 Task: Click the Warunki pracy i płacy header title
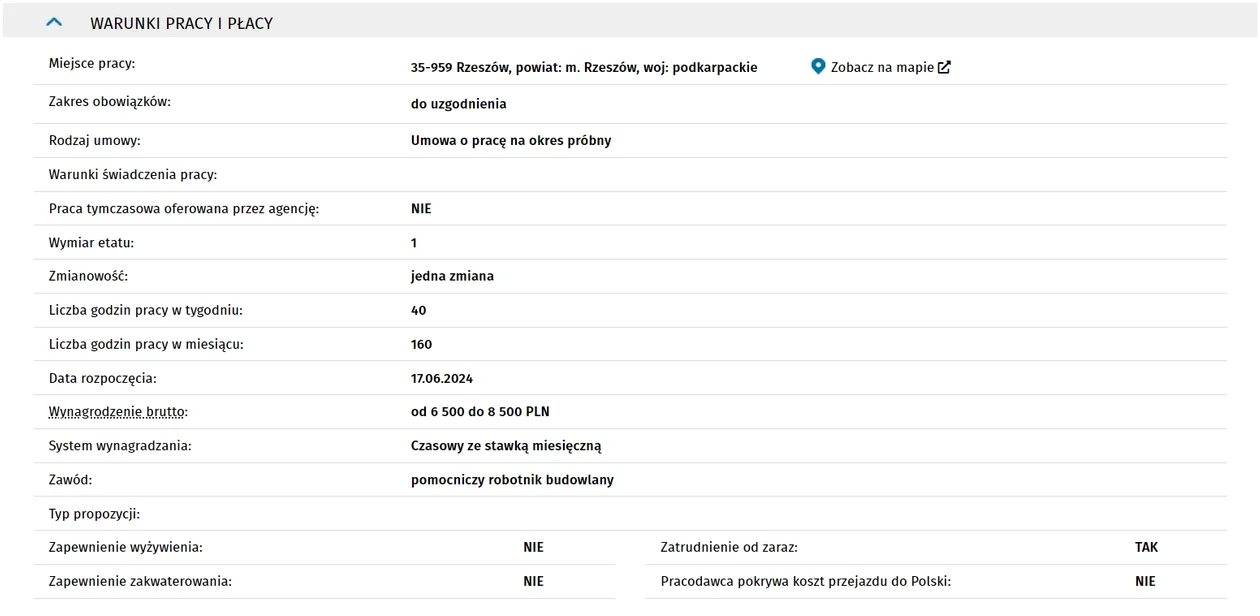[x=181, y=23]
